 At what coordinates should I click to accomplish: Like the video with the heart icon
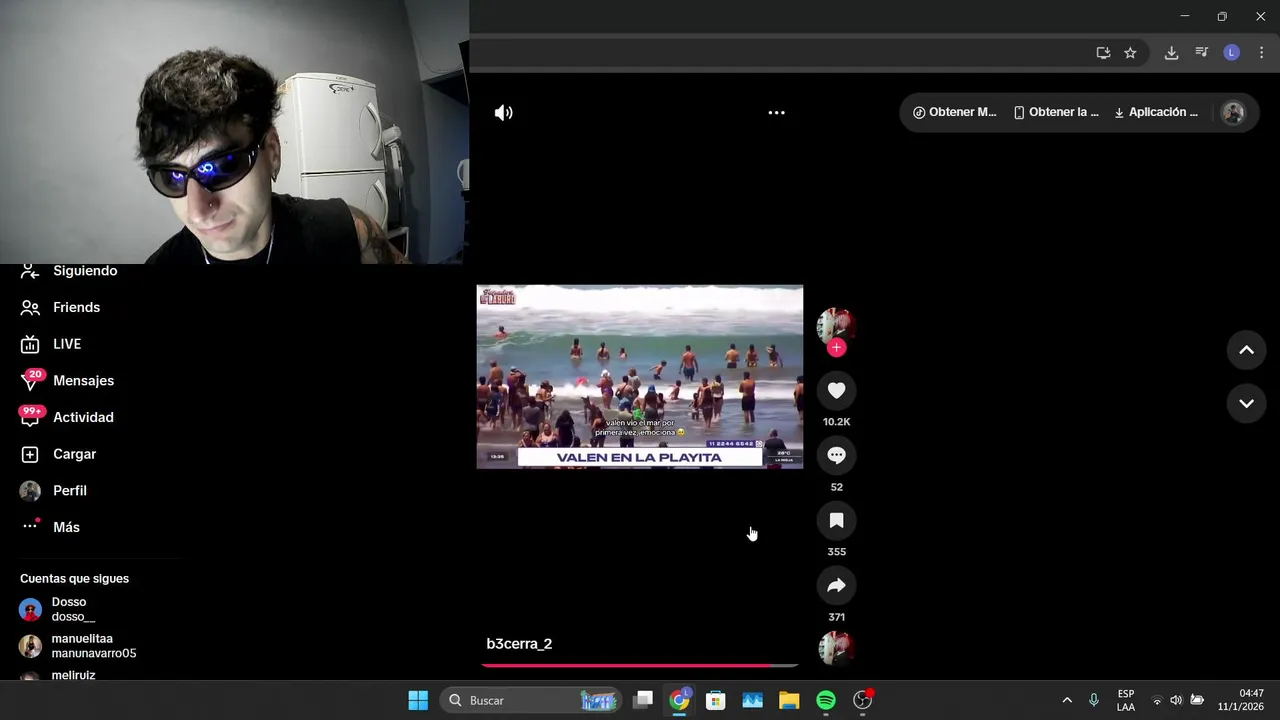[x=837, y=391]
